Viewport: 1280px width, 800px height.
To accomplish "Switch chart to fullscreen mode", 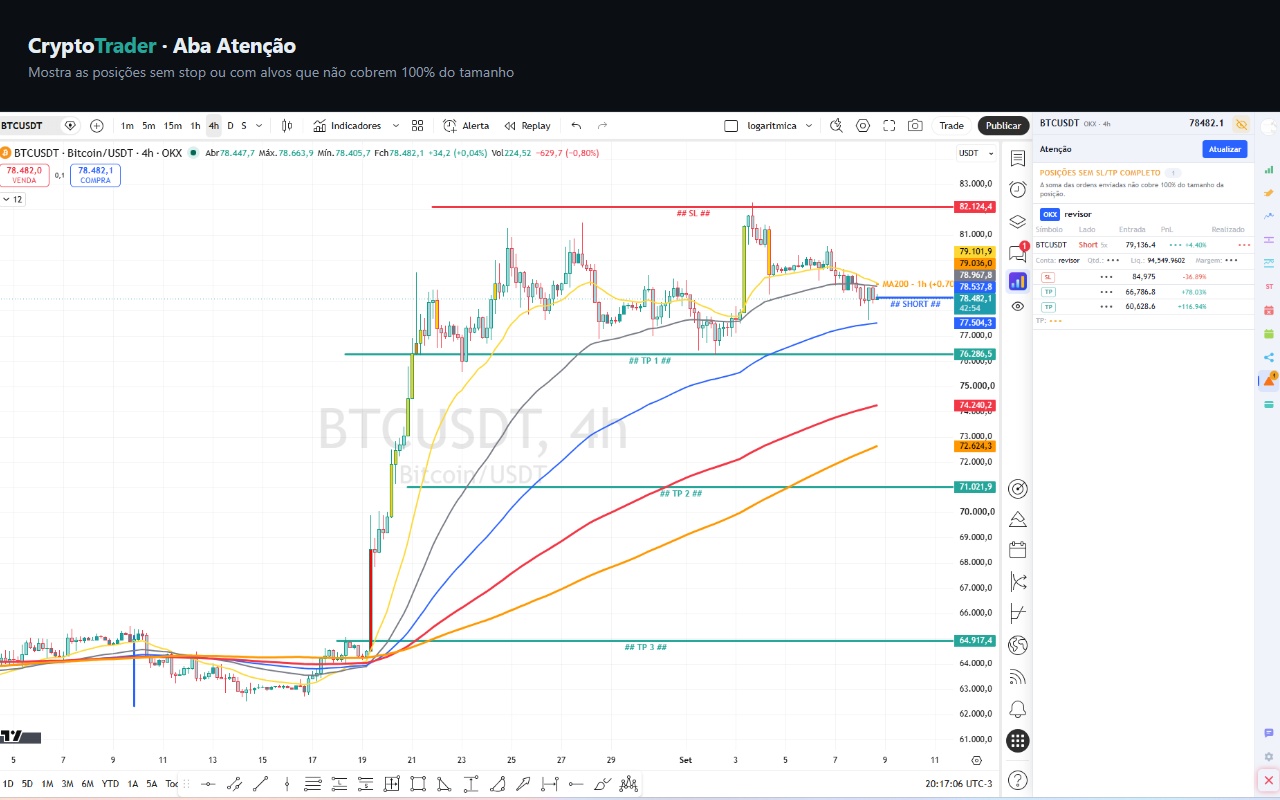I will 889,126.
